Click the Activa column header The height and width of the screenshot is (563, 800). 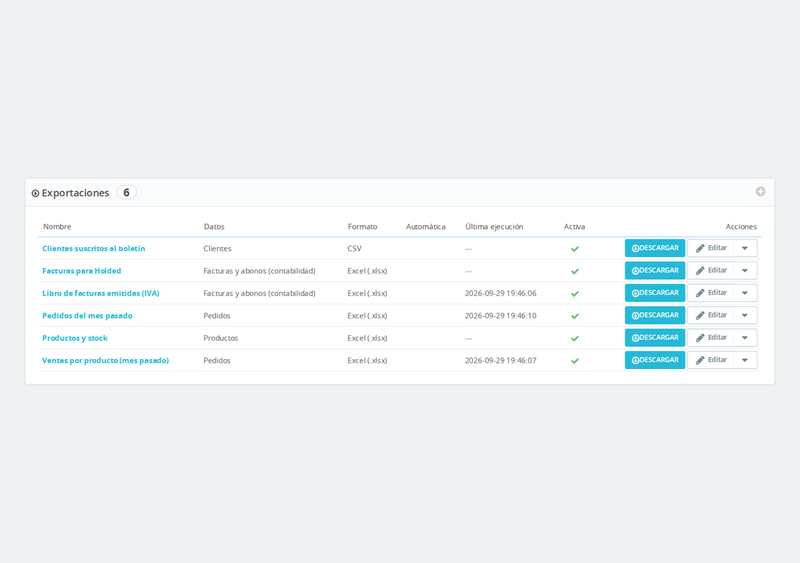coord(574,227)
